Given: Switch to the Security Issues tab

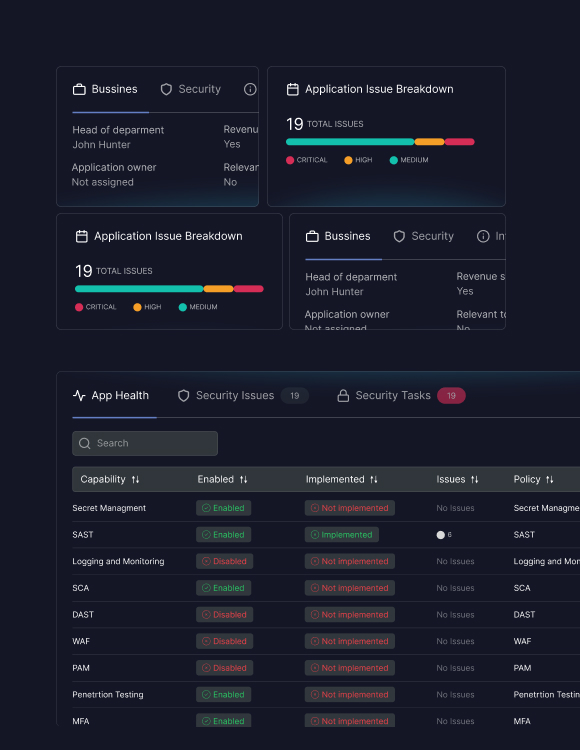Looking at the screenshot, I should (243, 396).
